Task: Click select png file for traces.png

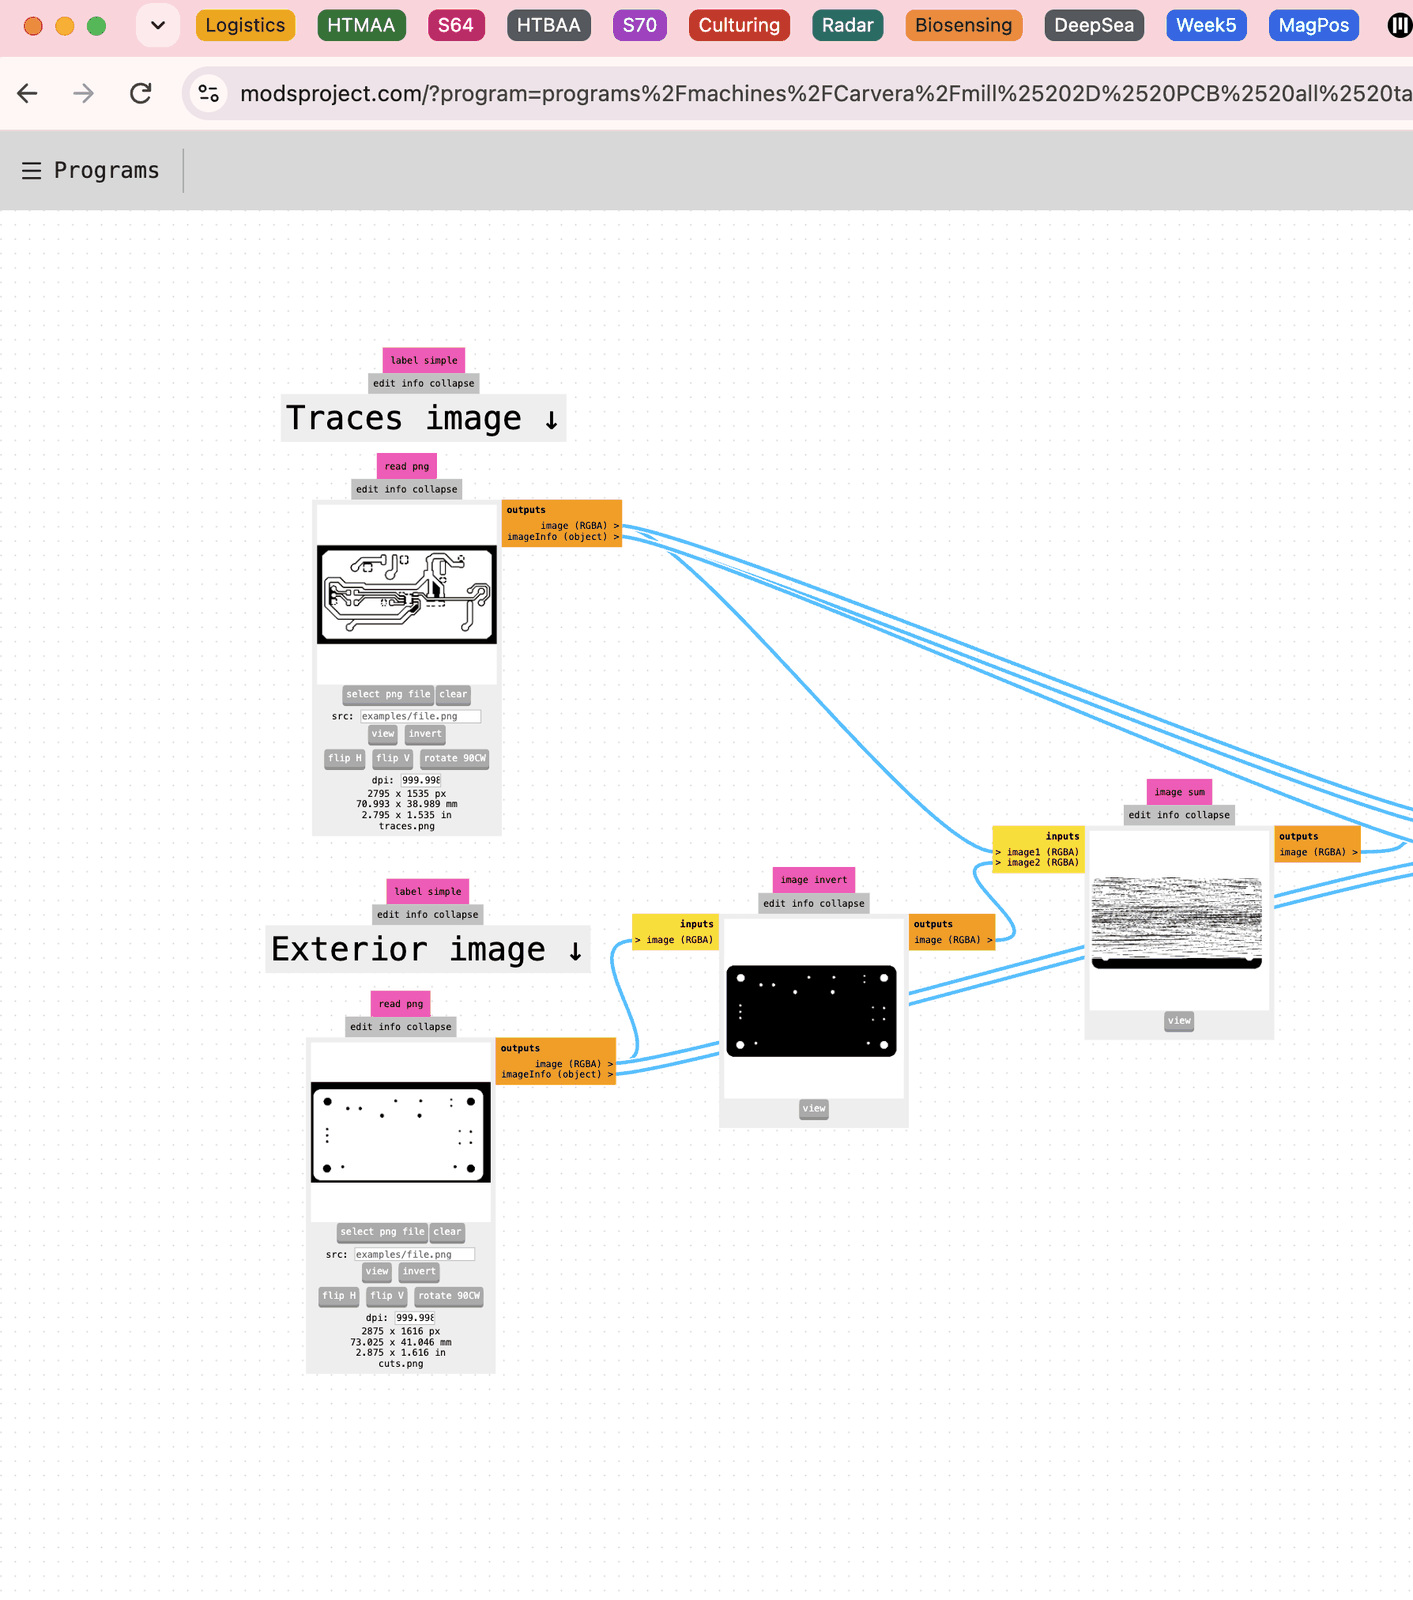Action: pos(388,694)
